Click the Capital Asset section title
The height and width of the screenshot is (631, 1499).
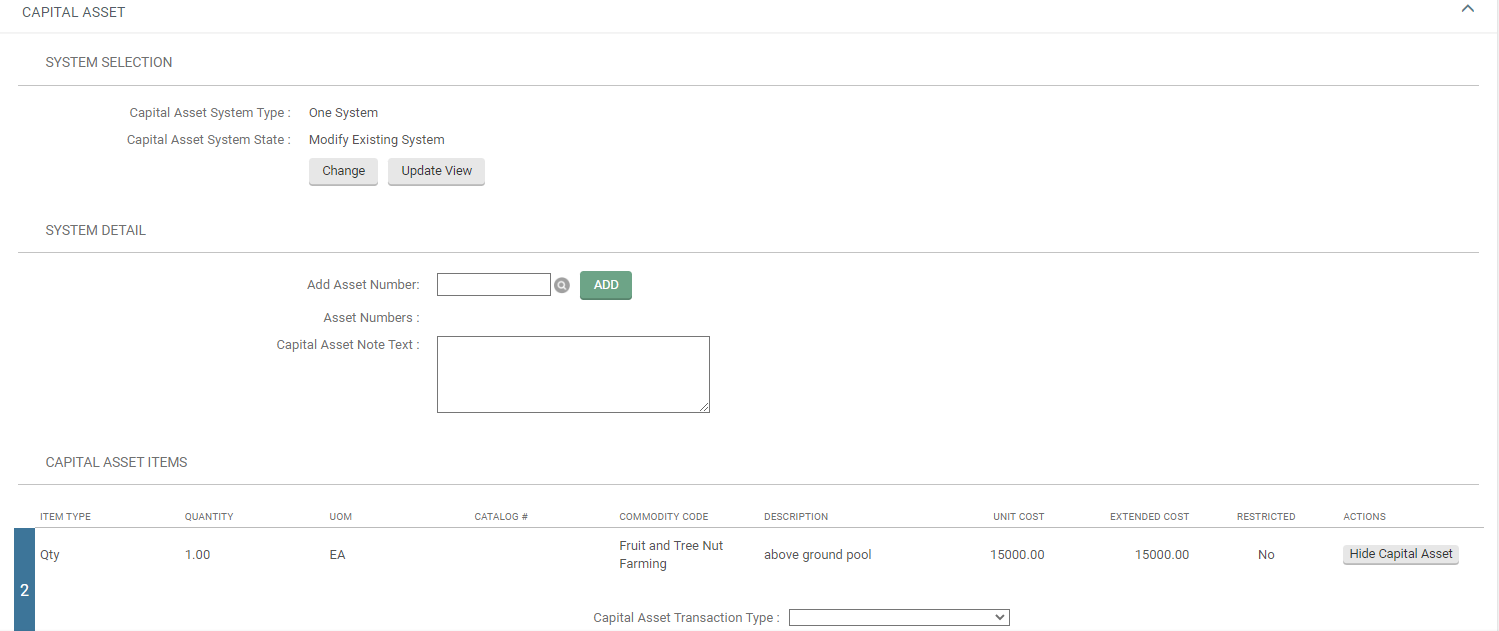74,12
